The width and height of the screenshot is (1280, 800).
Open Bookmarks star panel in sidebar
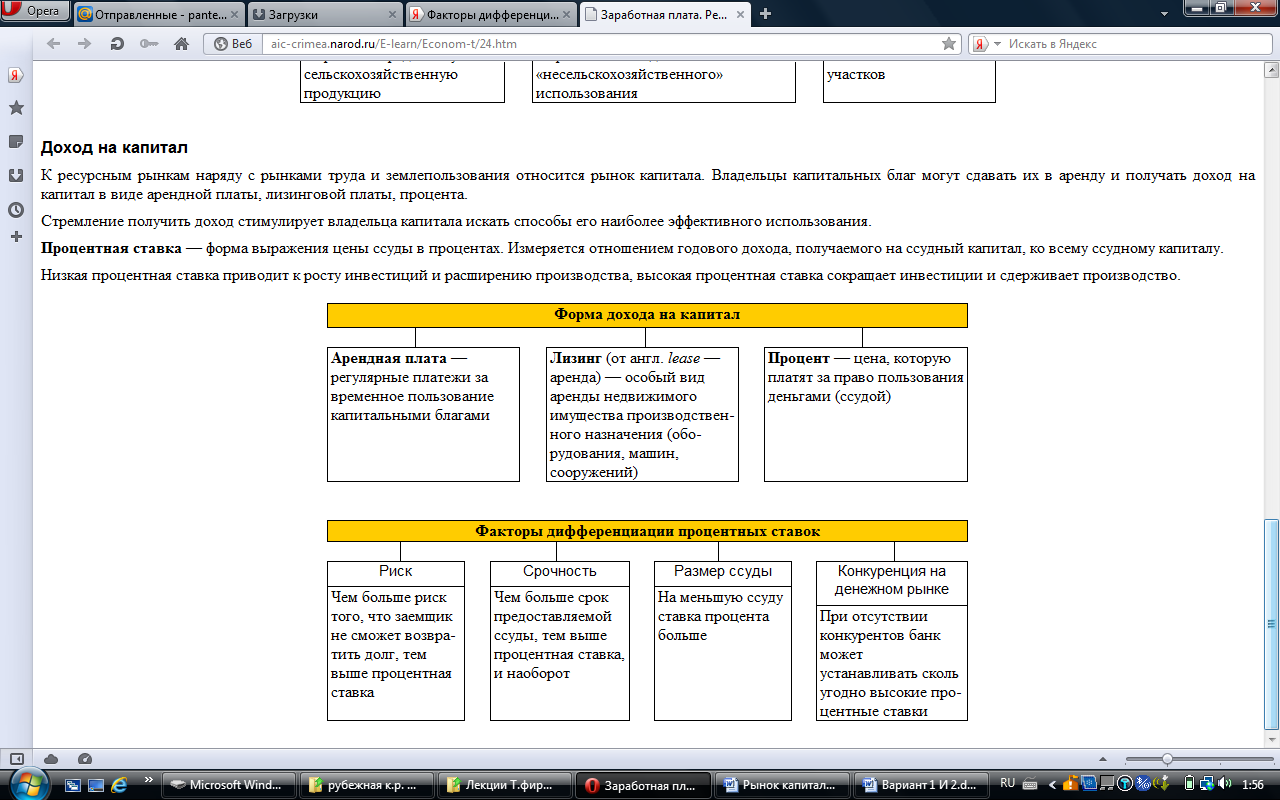[x=16, y=108]
